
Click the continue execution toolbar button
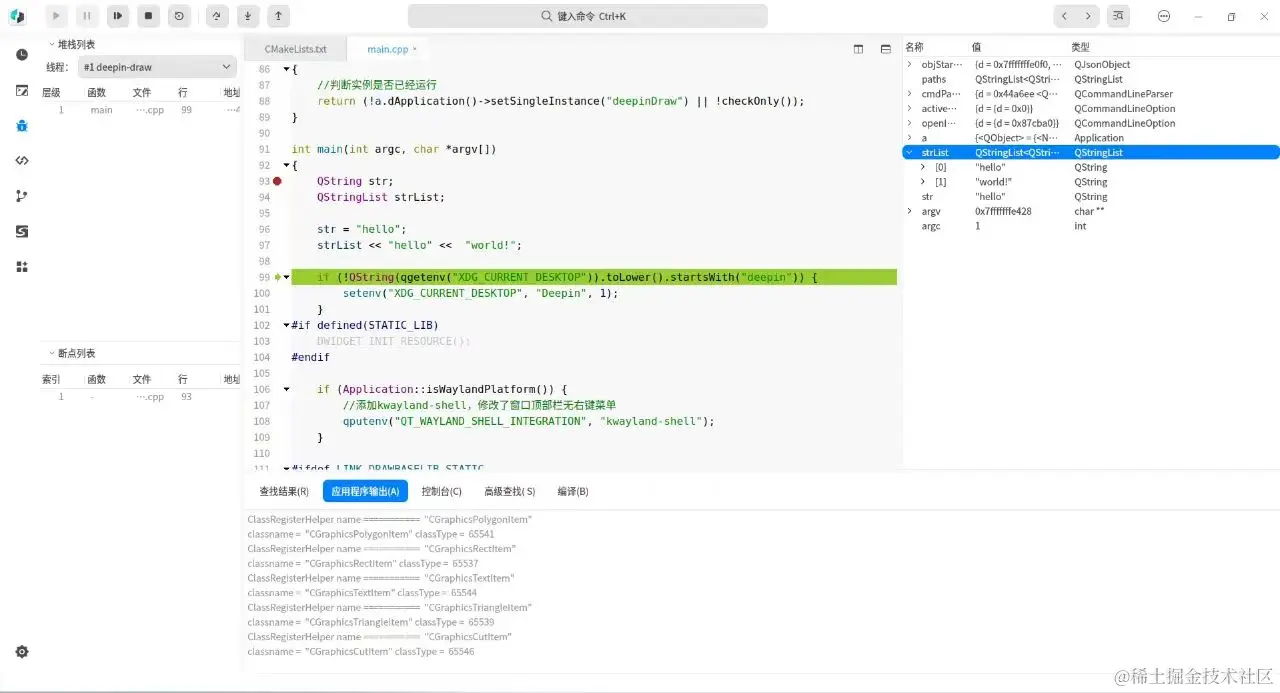pos(118,16)
